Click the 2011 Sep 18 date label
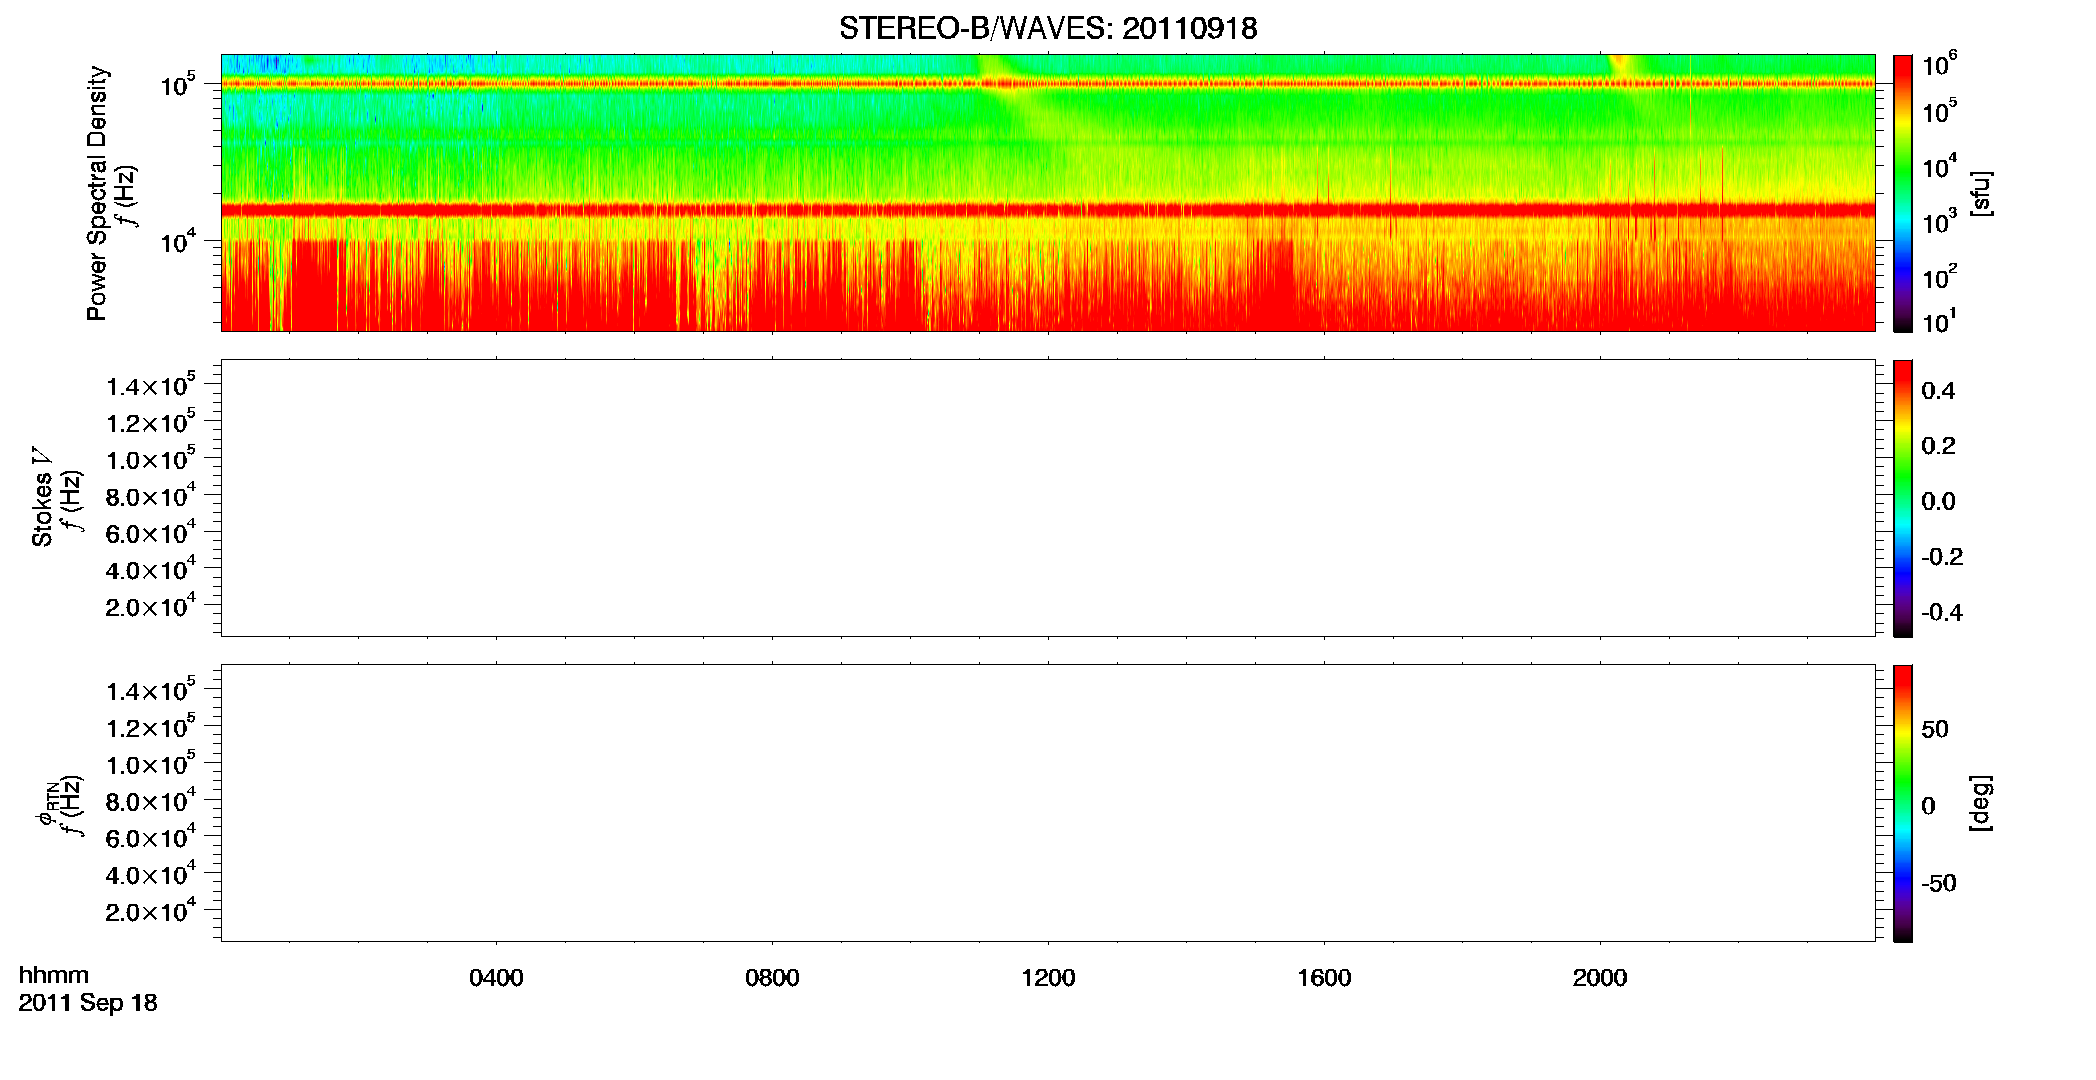 (x=88, y=1003)
